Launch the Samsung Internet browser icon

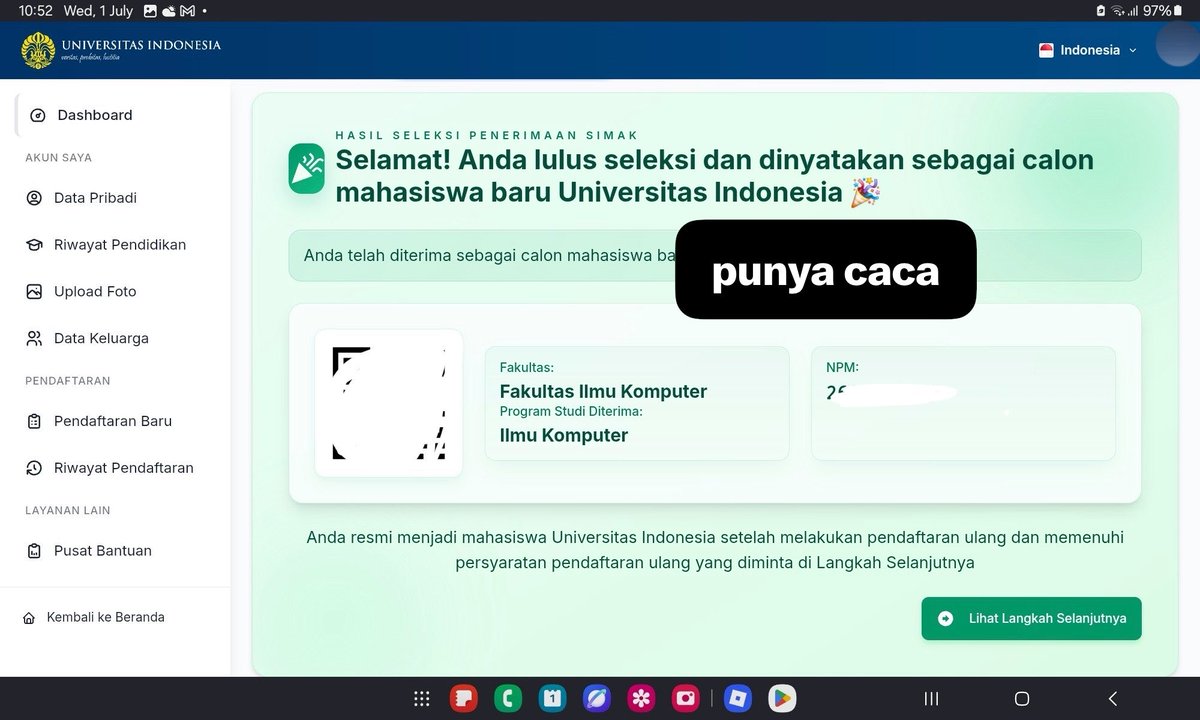click(596, 699)
